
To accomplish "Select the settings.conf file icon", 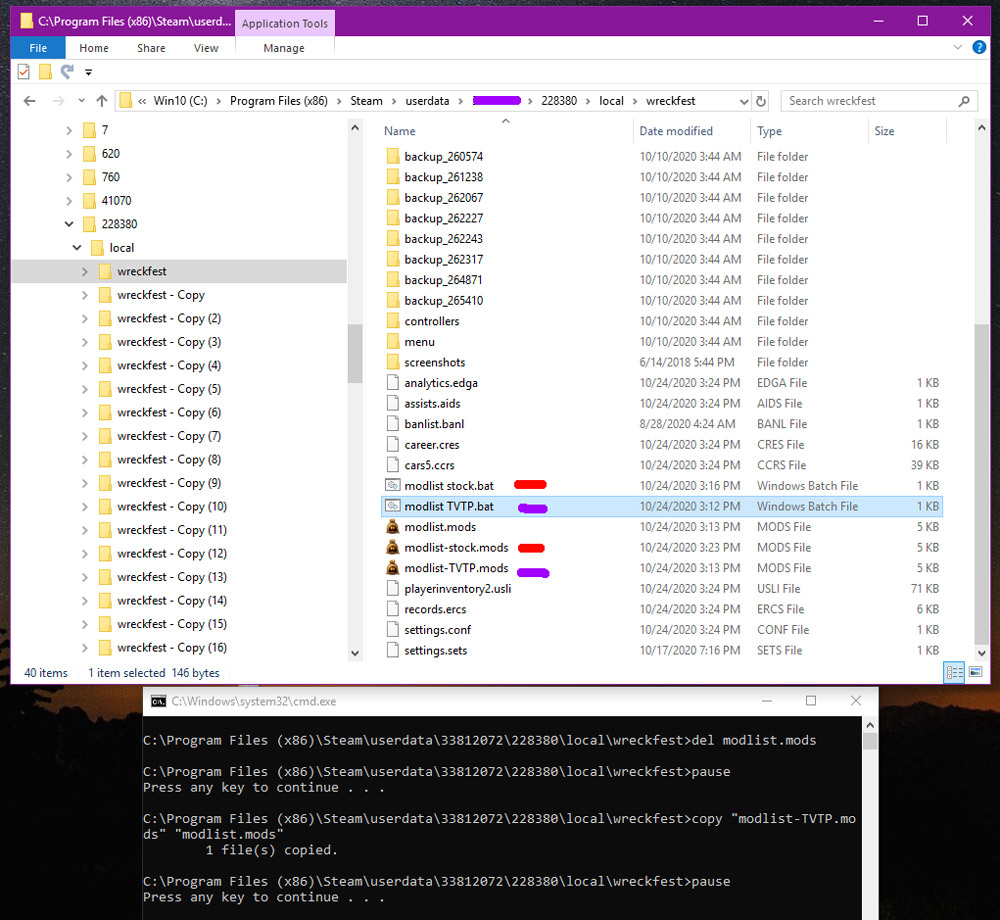I will coord(393,630).
